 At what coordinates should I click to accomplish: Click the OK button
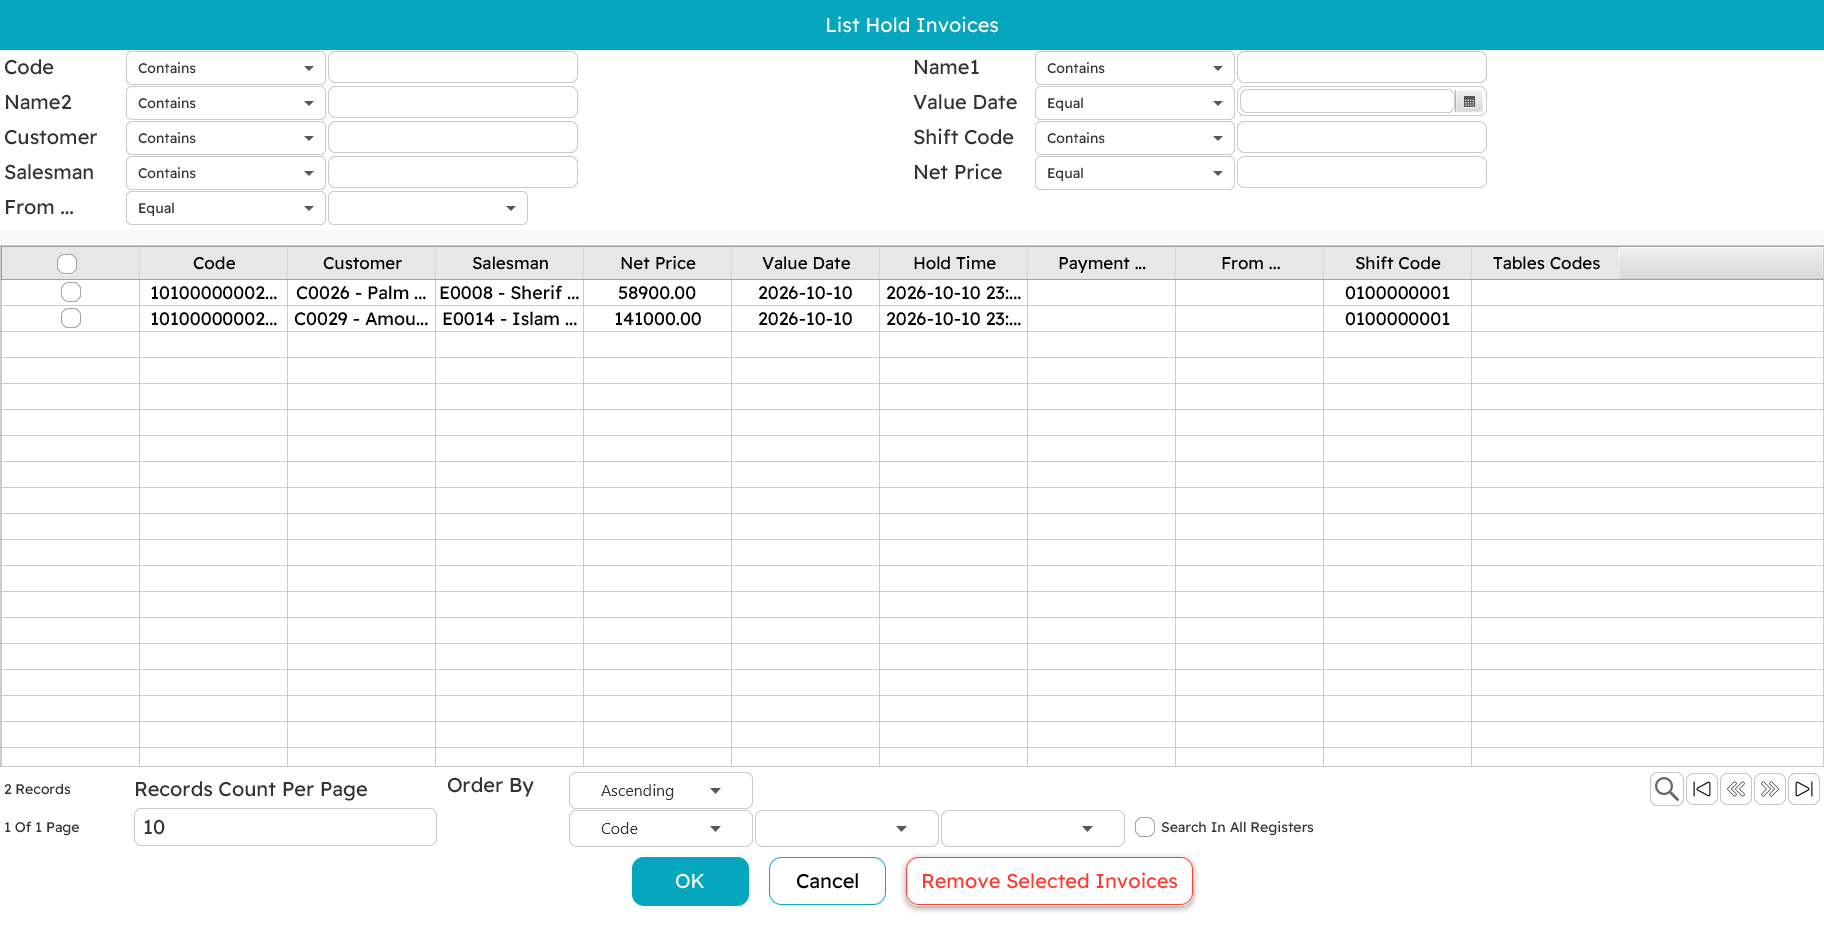[x=690, y=881]
